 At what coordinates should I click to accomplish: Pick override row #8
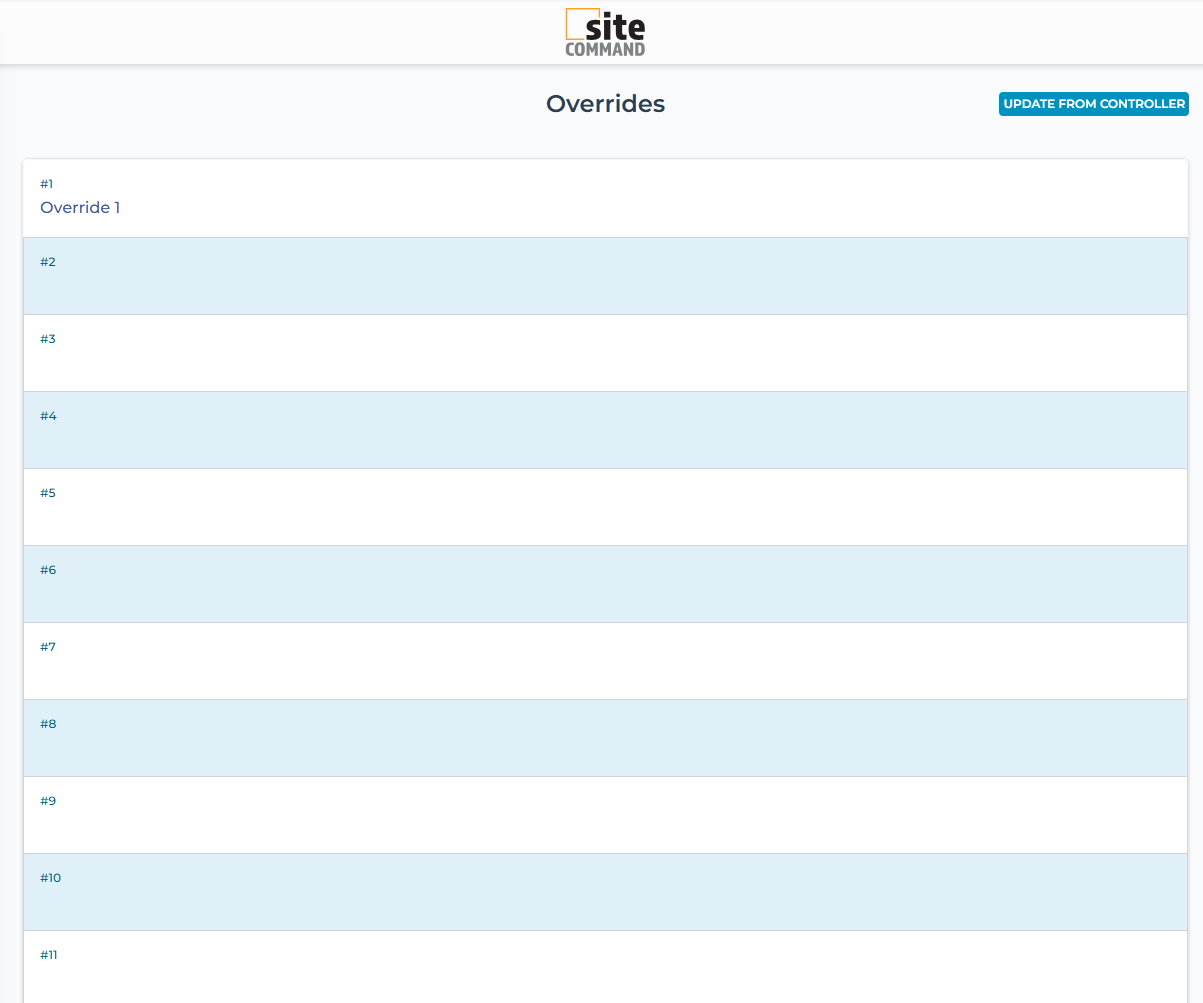point(605,738)
